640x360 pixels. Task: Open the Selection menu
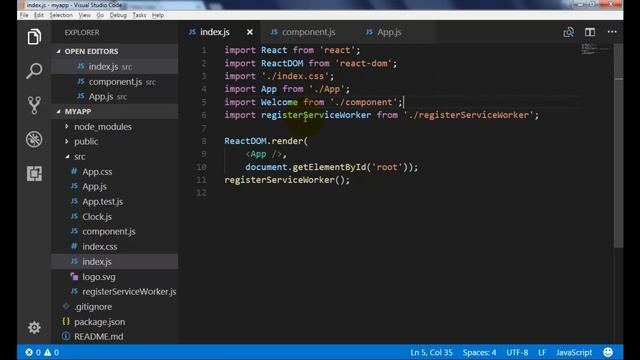pyautogui.click(x=61, y=15)
